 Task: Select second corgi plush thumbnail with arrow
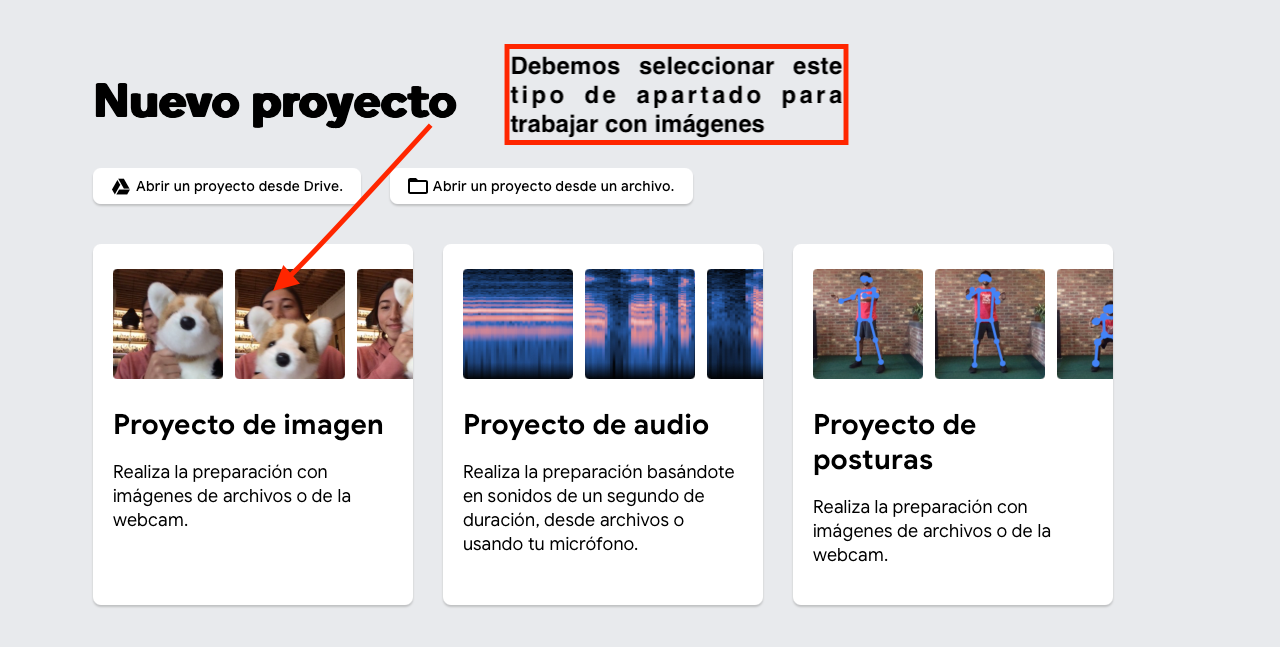click(290, 324)
